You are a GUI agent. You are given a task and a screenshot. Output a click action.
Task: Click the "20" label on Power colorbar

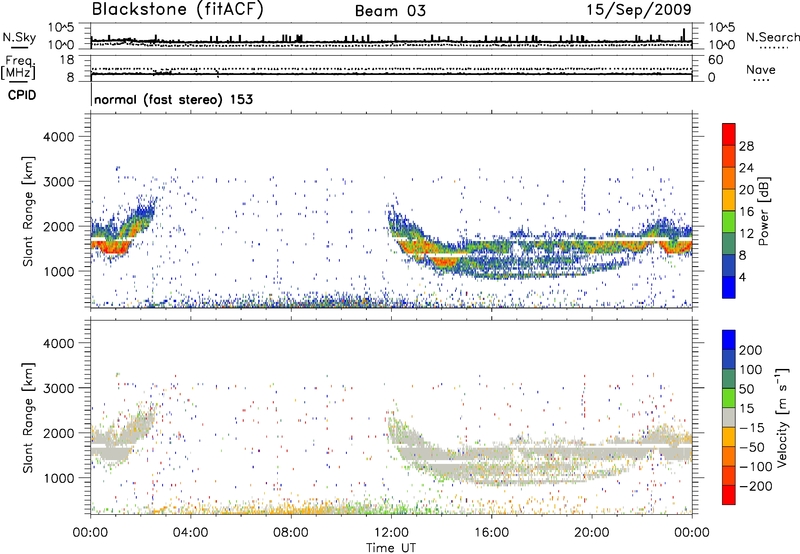pyautogui.click(x=746, y=190)
